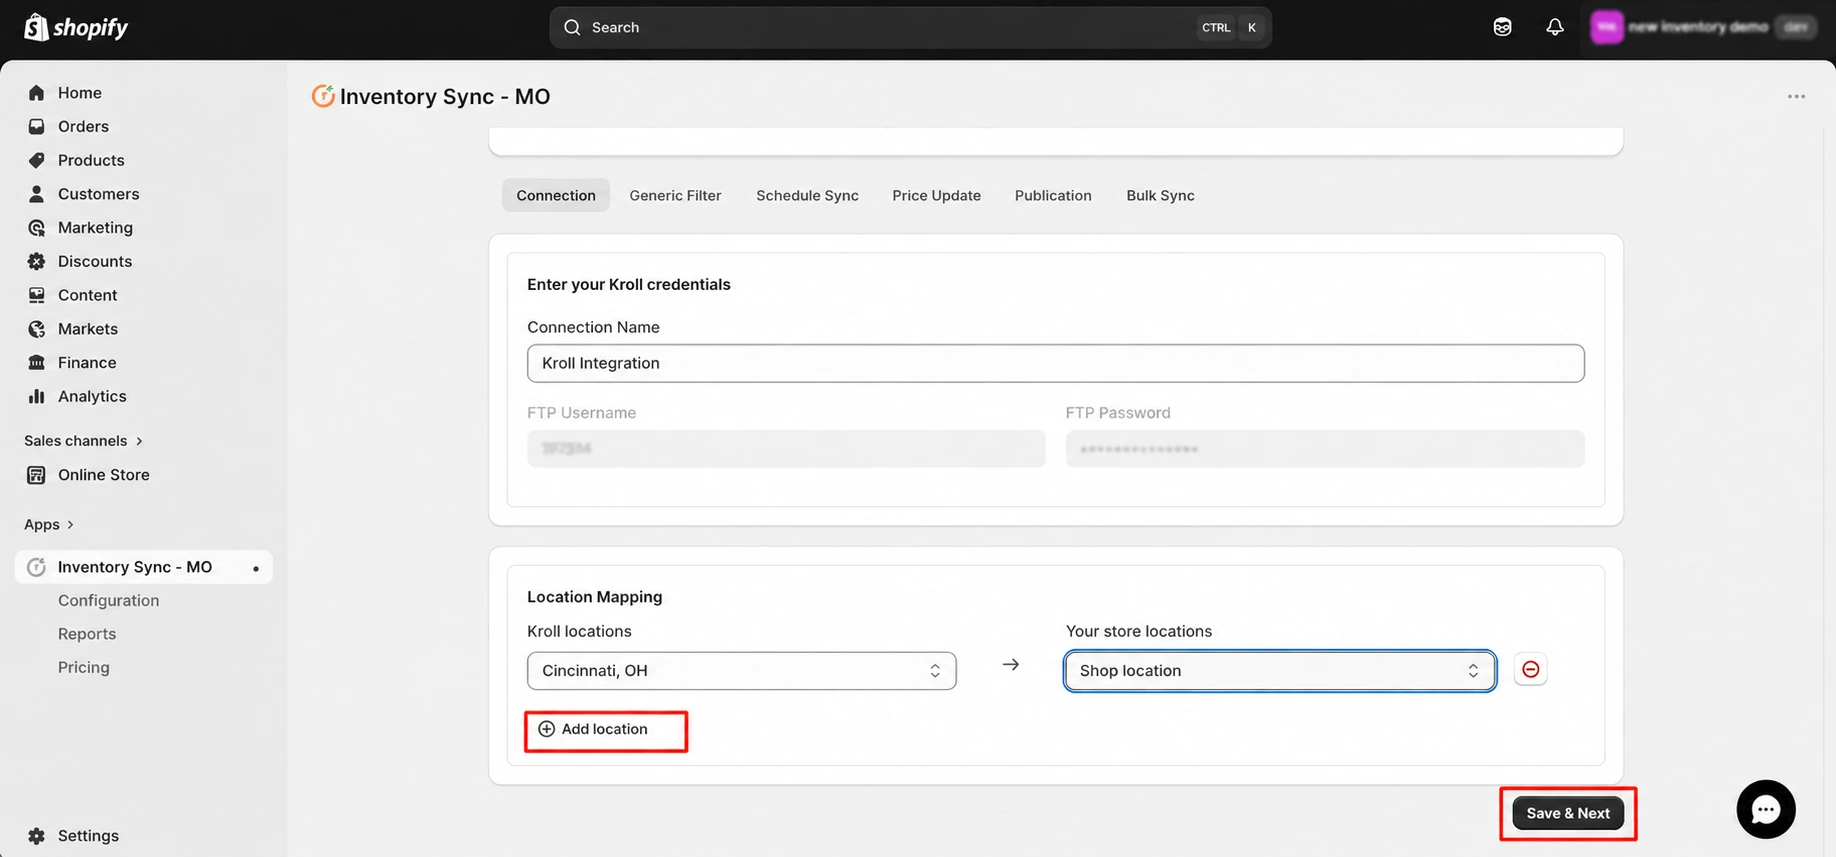Open the app's three-dot menu
The width and height of the screenshot is (1836, 857).
coord(1796,96)
